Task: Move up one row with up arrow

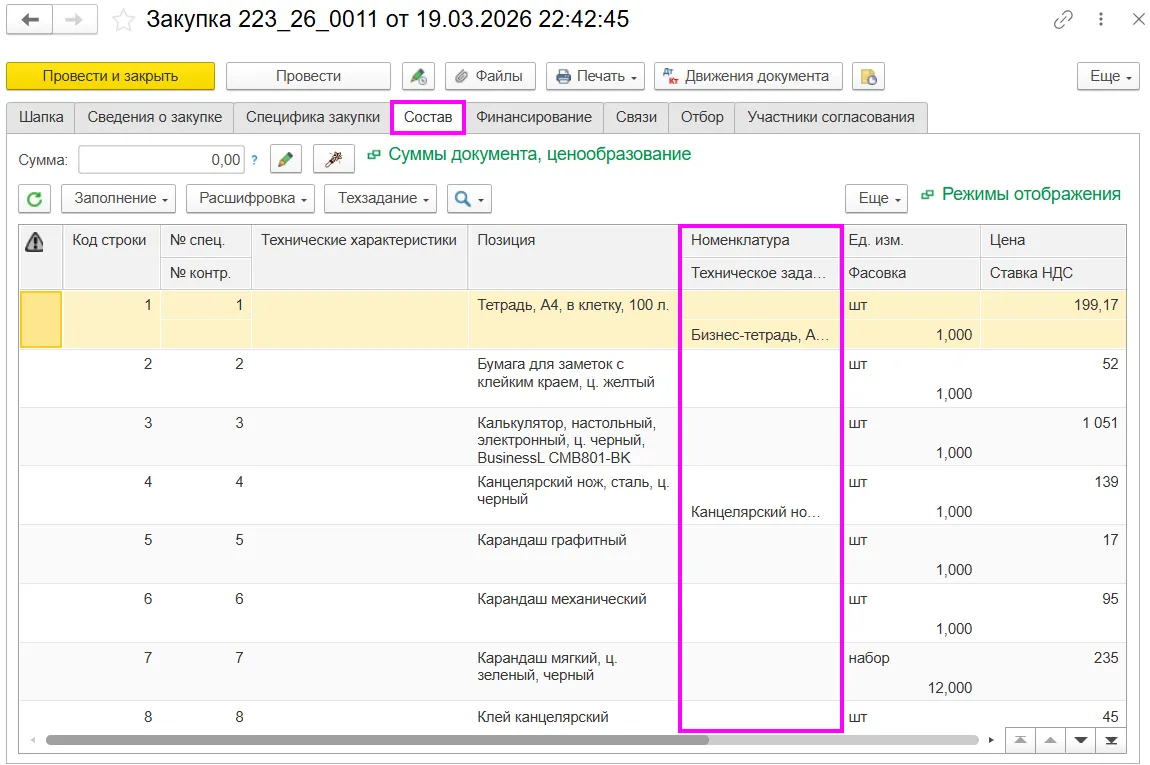Action: 1050,740
